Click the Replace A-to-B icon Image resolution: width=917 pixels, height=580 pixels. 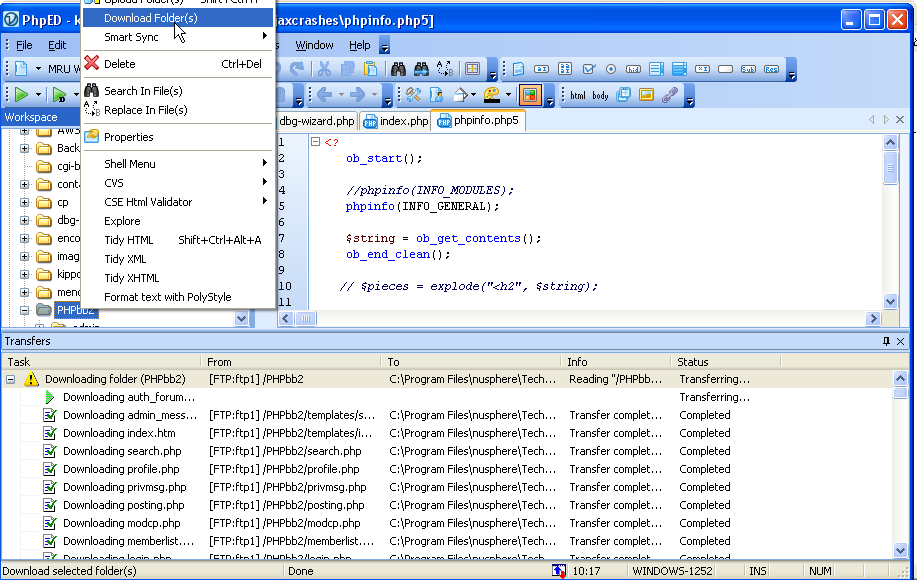pyautogui.click(x=444, y=69)
